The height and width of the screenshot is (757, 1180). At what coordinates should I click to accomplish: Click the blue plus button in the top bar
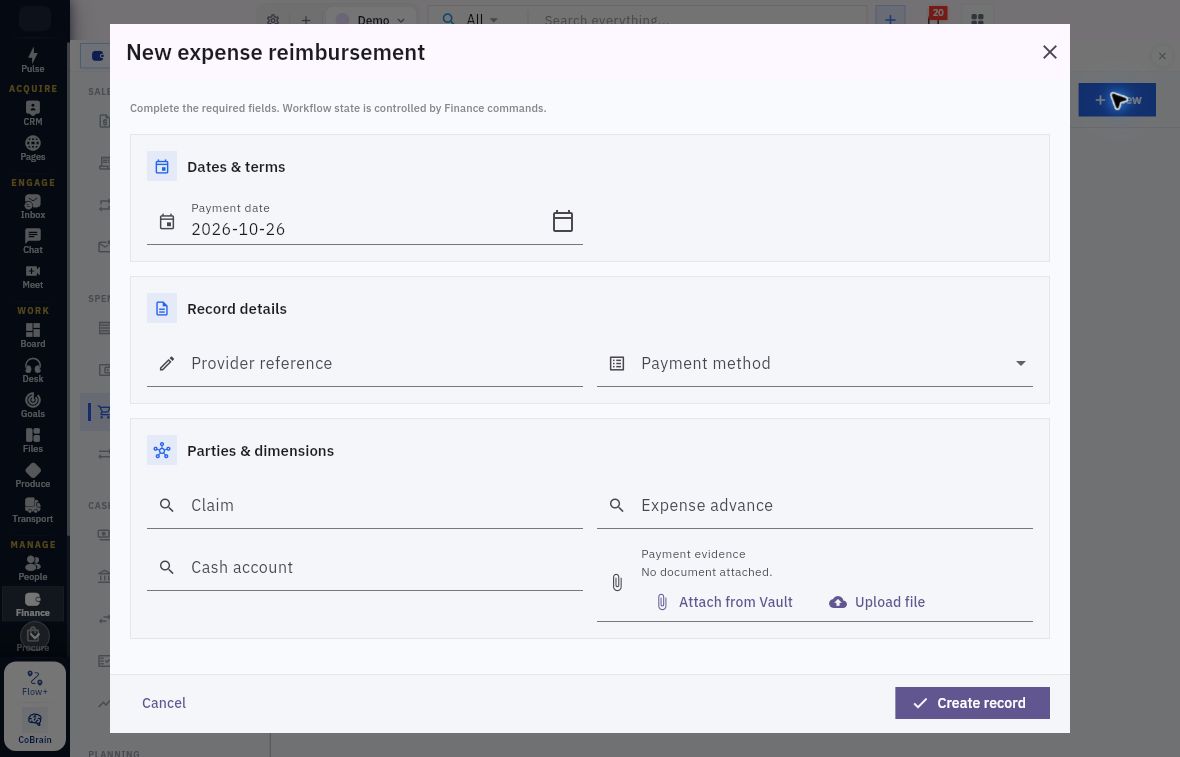pyautogui.click(x=890, y=19)
